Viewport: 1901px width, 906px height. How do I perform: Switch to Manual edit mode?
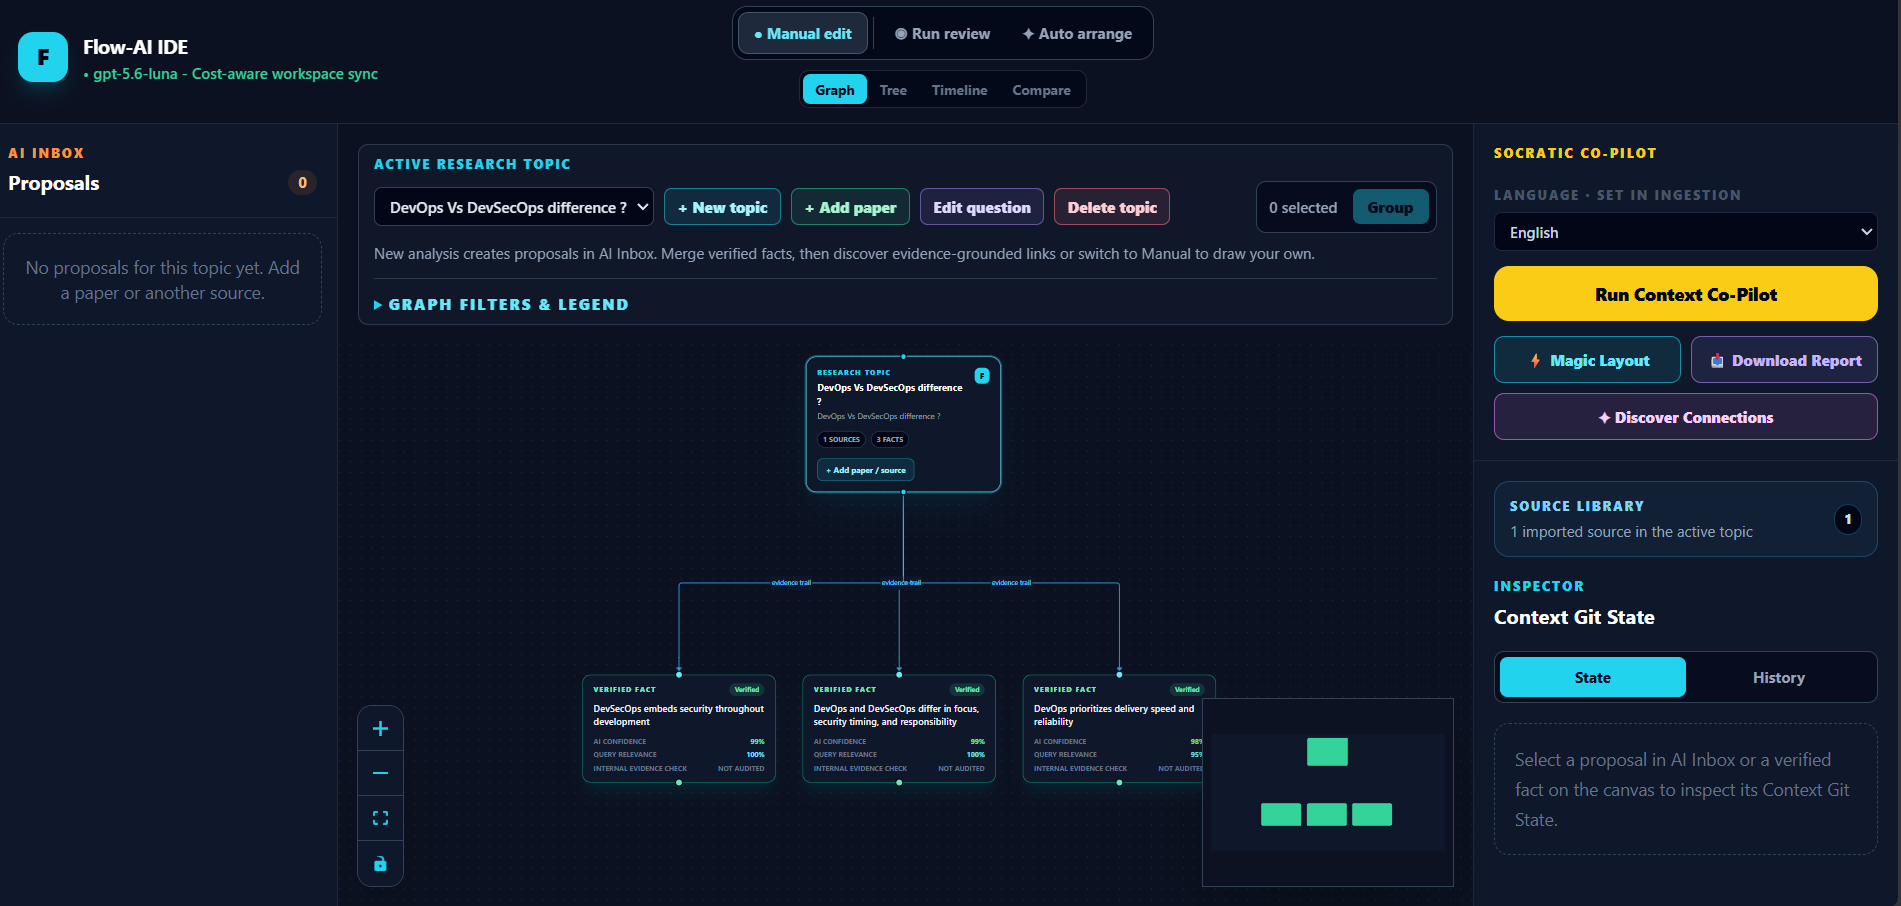pyautogui.click(x=803, y=34)
